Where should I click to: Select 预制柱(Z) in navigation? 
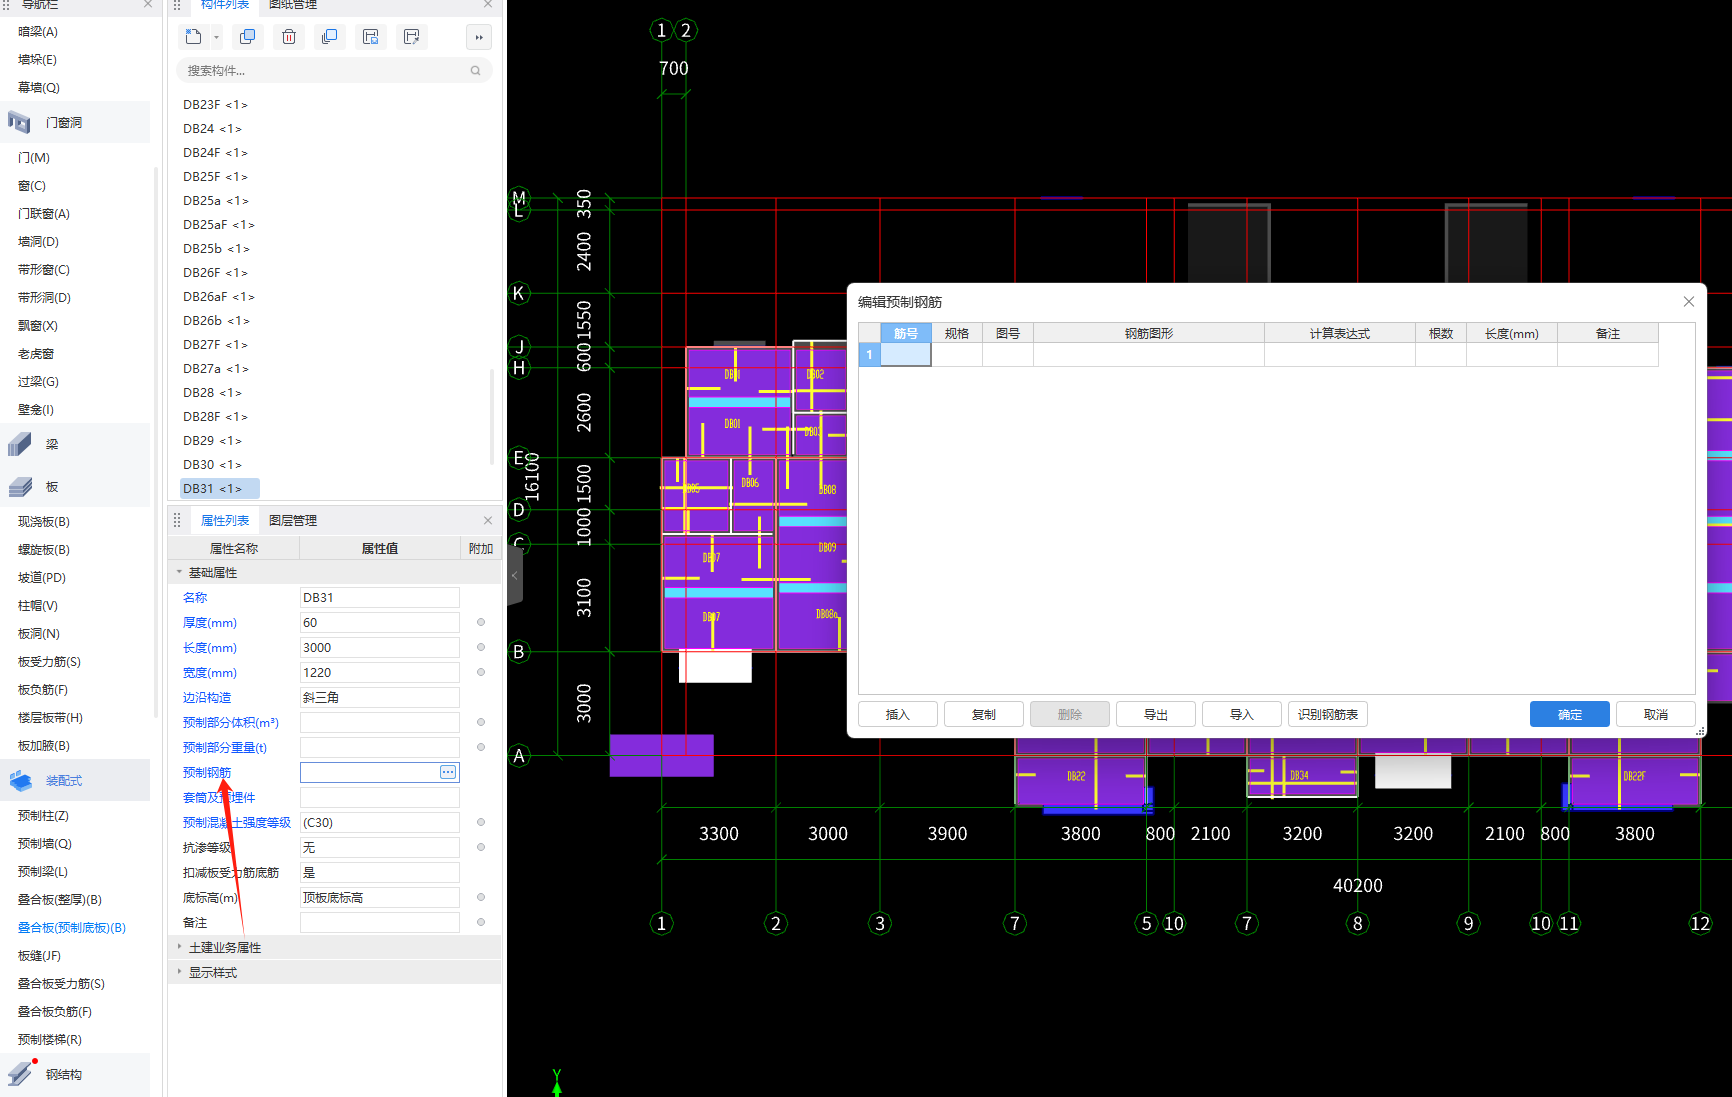pos(43,816)
